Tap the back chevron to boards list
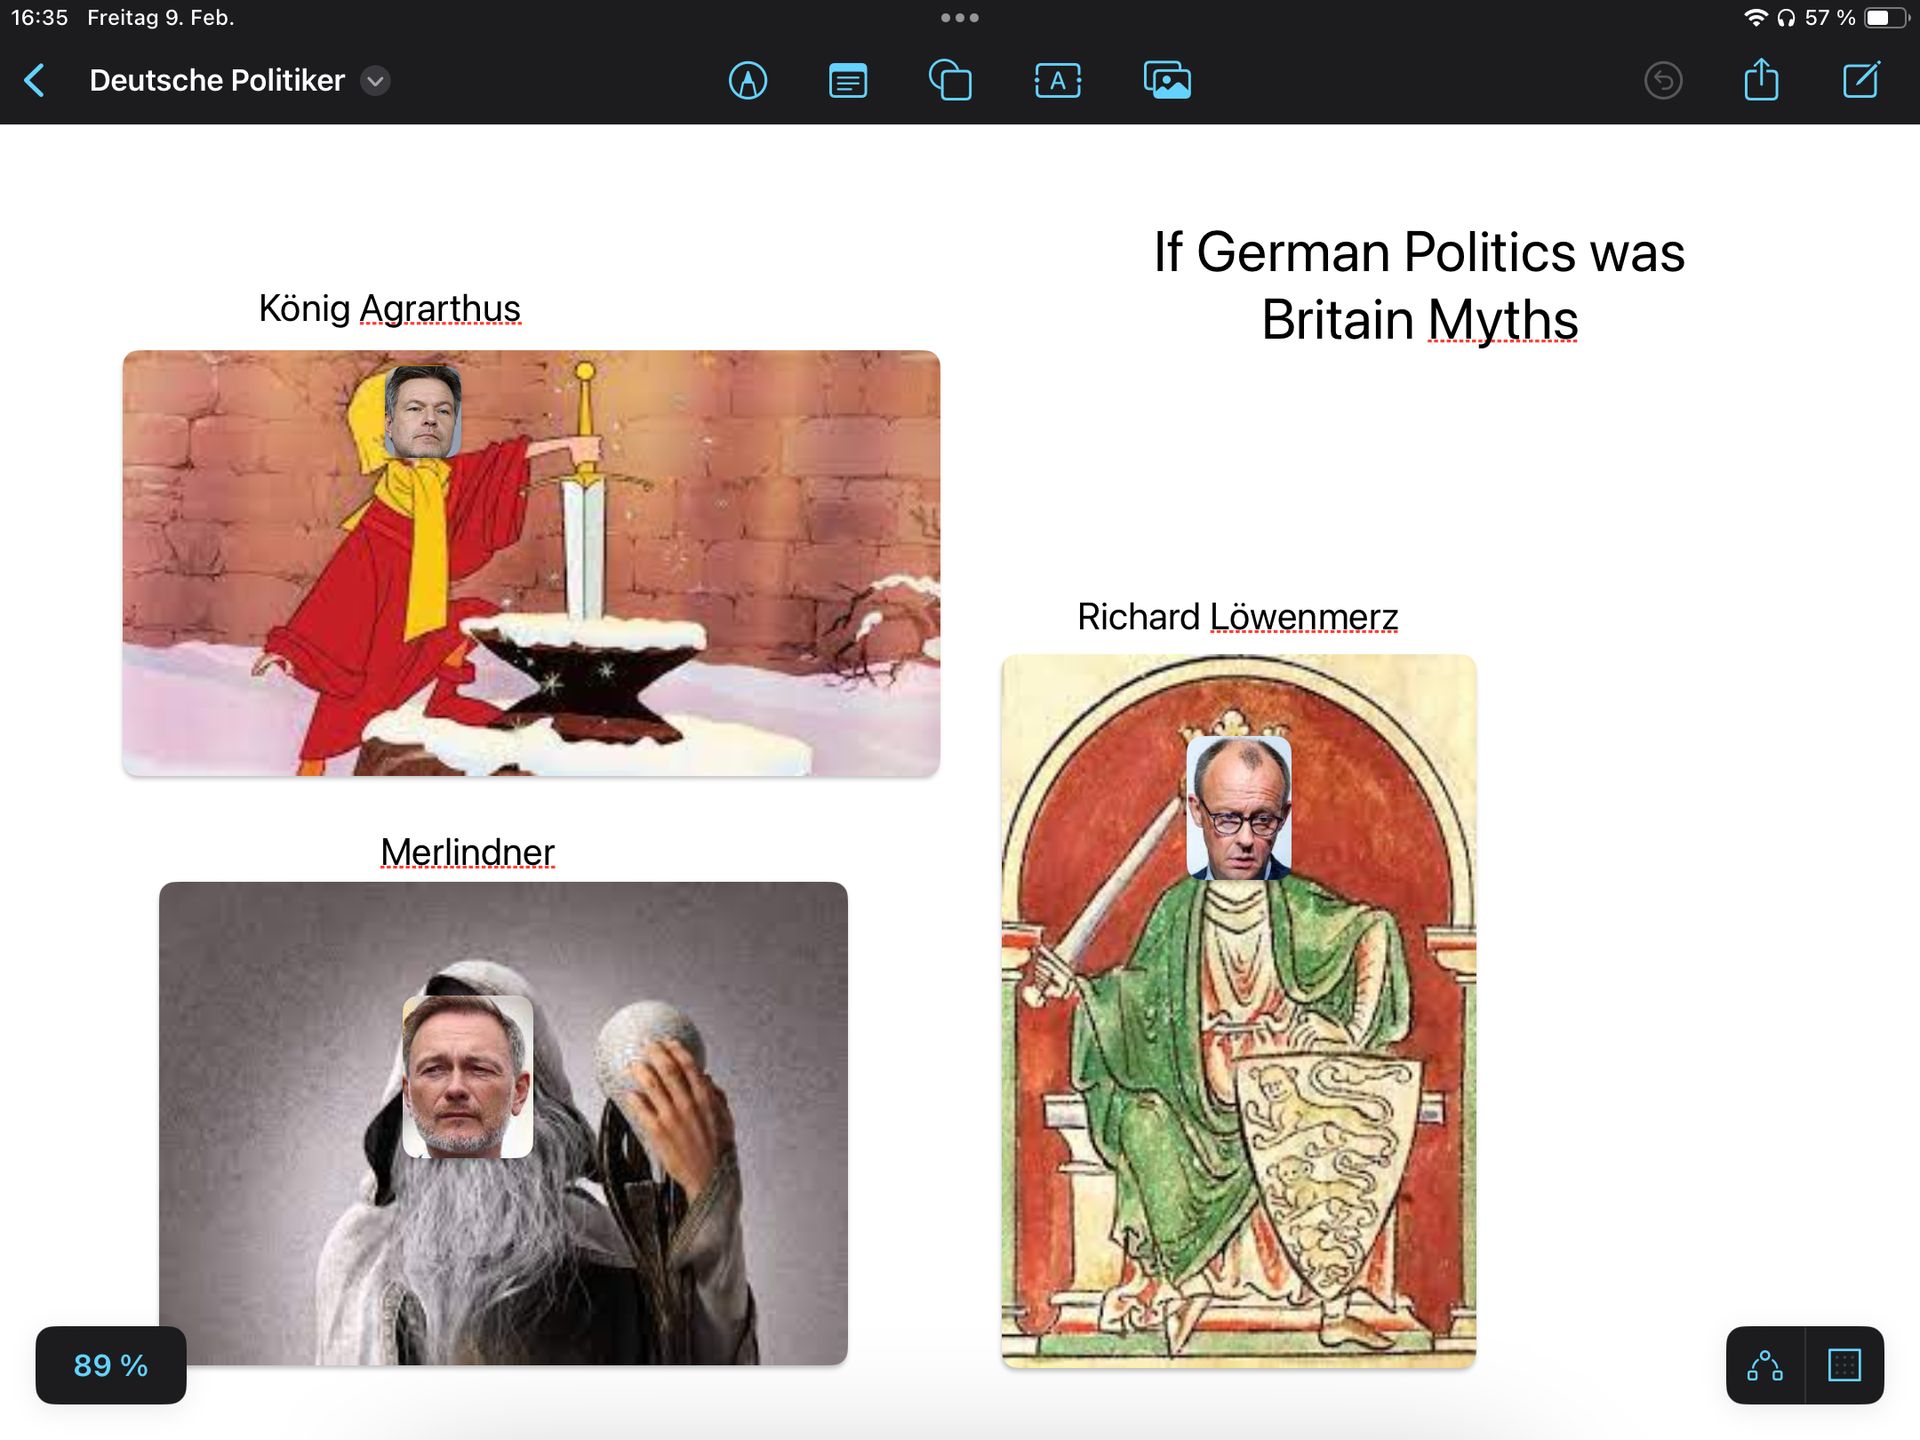Screen dimensions: 1920x1440 (35, 80)
